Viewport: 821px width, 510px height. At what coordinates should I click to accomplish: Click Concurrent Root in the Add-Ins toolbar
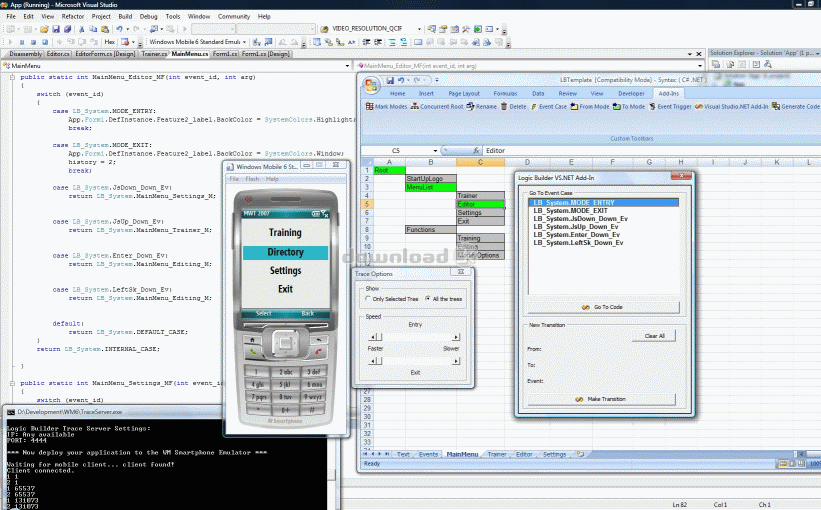437,106
